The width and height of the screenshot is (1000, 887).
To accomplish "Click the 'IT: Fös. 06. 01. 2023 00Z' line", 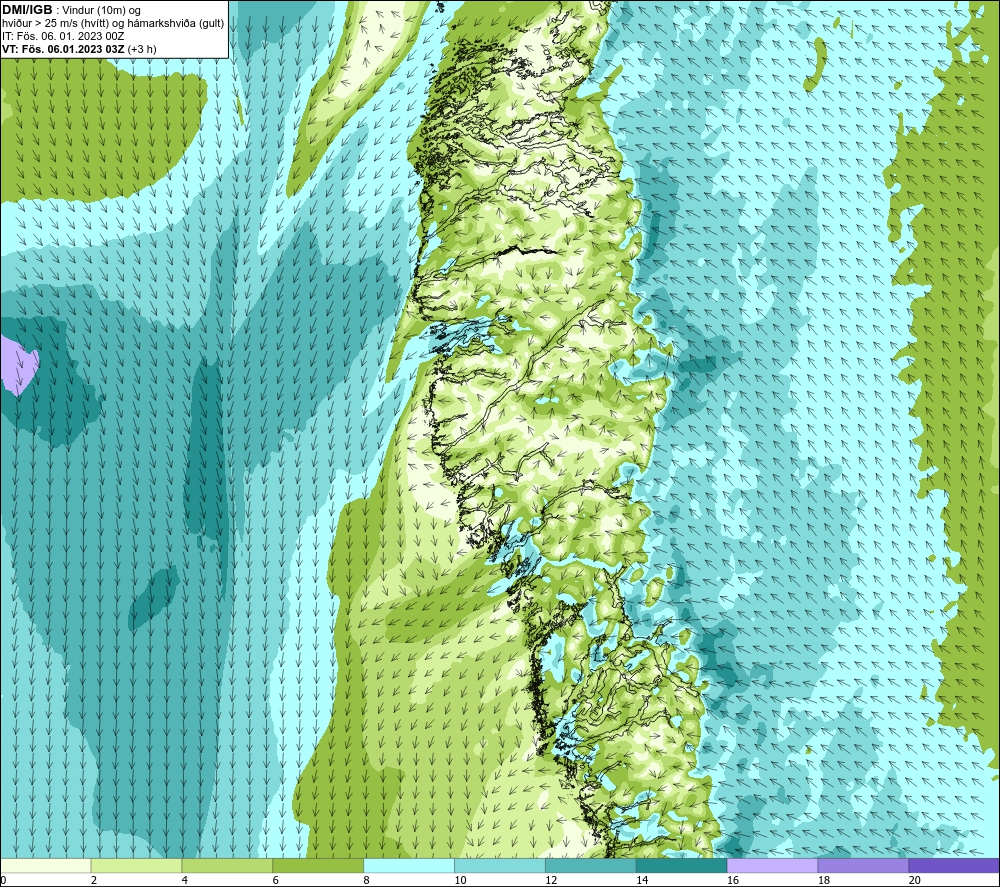I will (63, 36).
